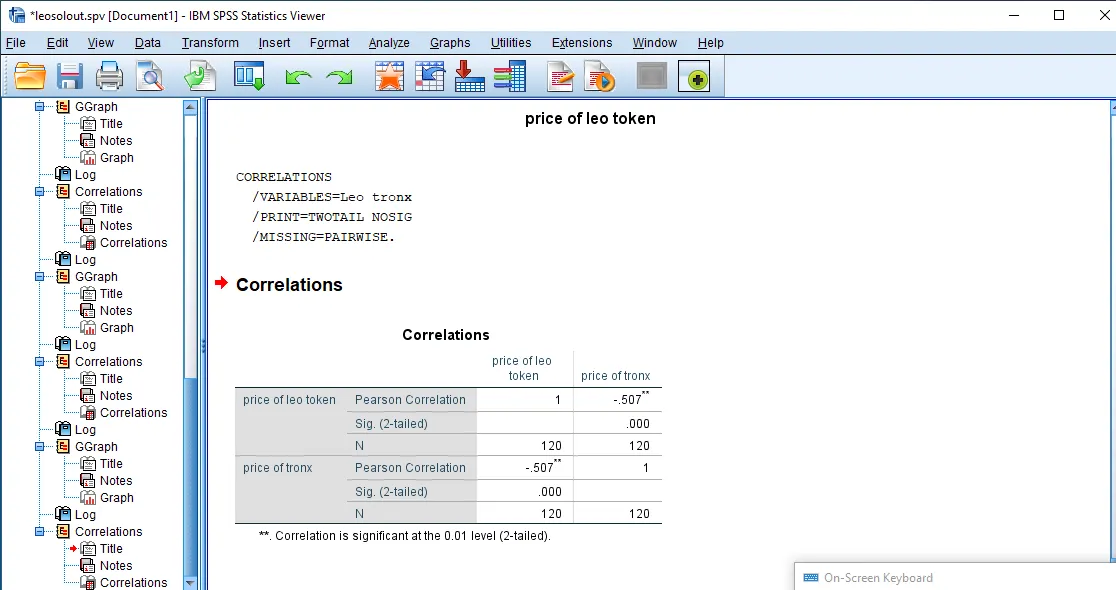Click the 'price of leo token' output title

tap(590, 118)
